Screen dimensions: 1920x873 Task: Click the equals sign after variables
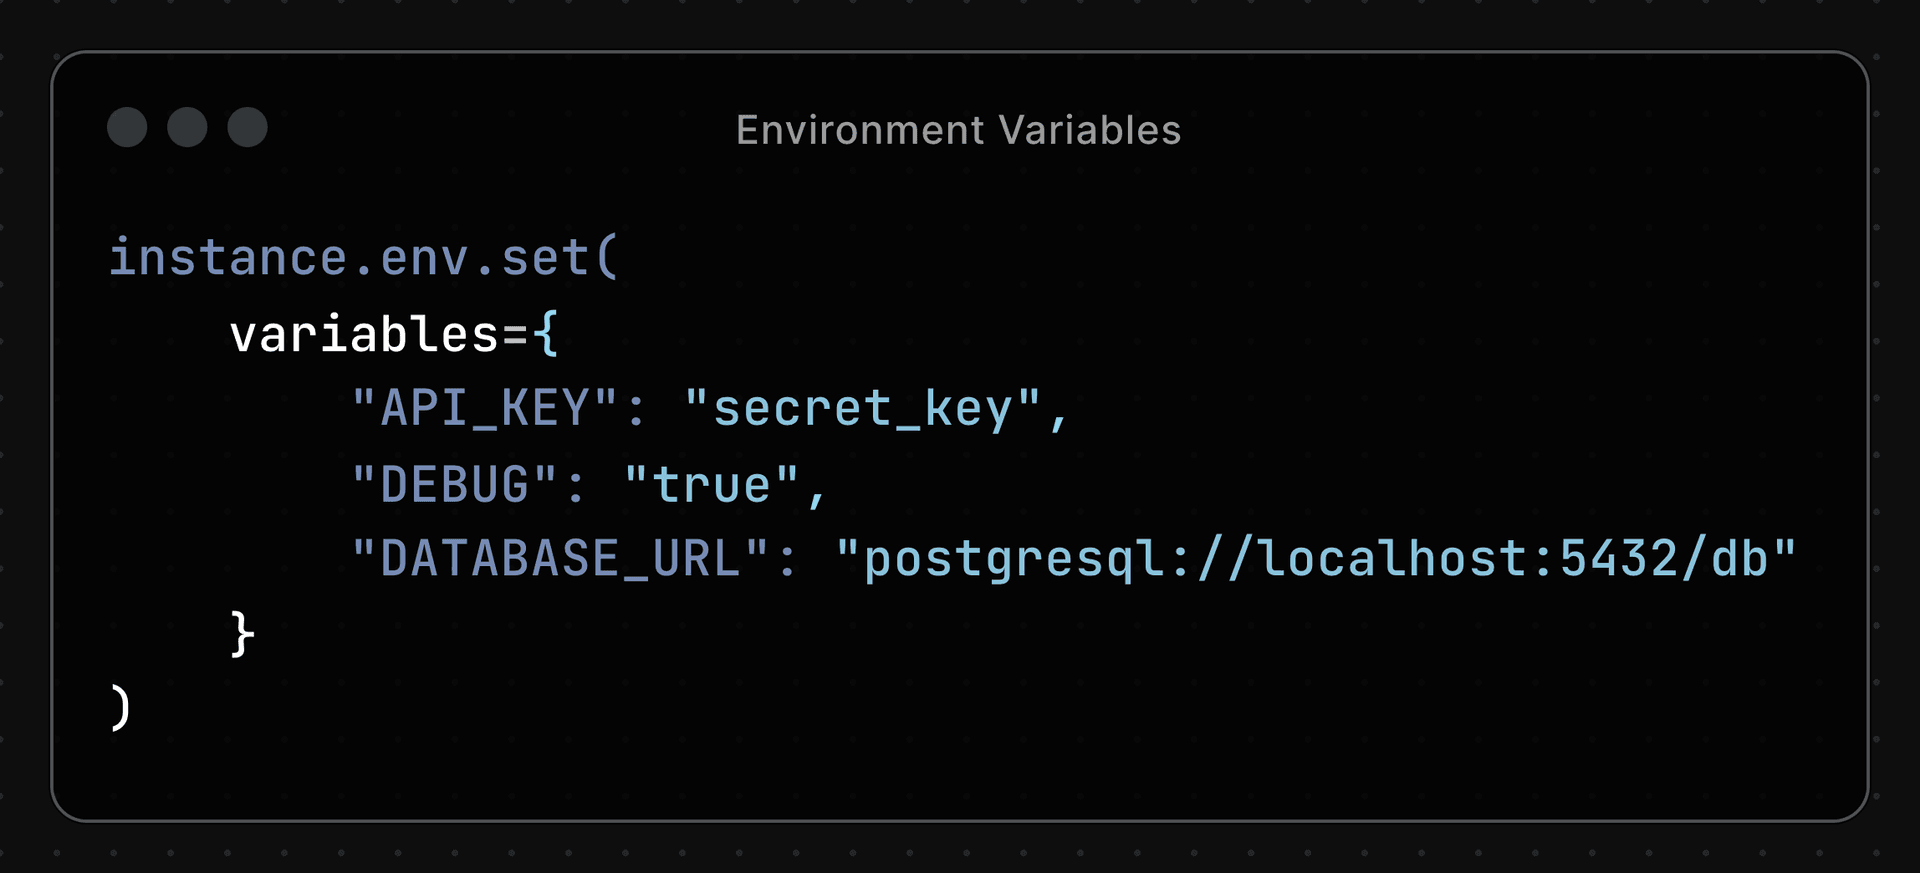coord(515,334)
